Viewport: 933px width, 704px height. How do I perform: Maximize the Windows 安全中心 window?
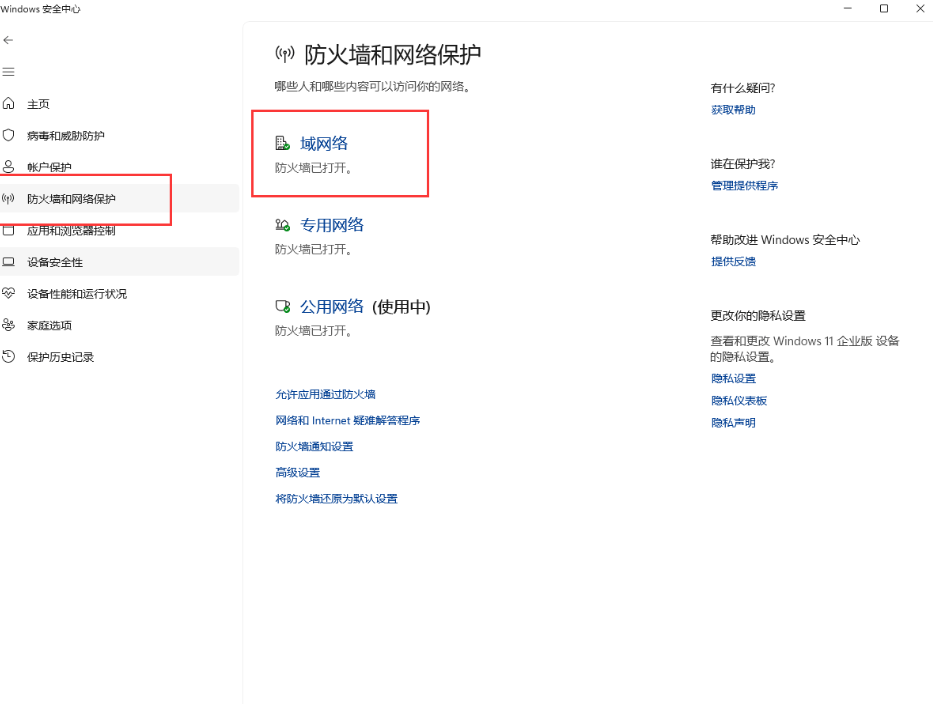point(884,8)
